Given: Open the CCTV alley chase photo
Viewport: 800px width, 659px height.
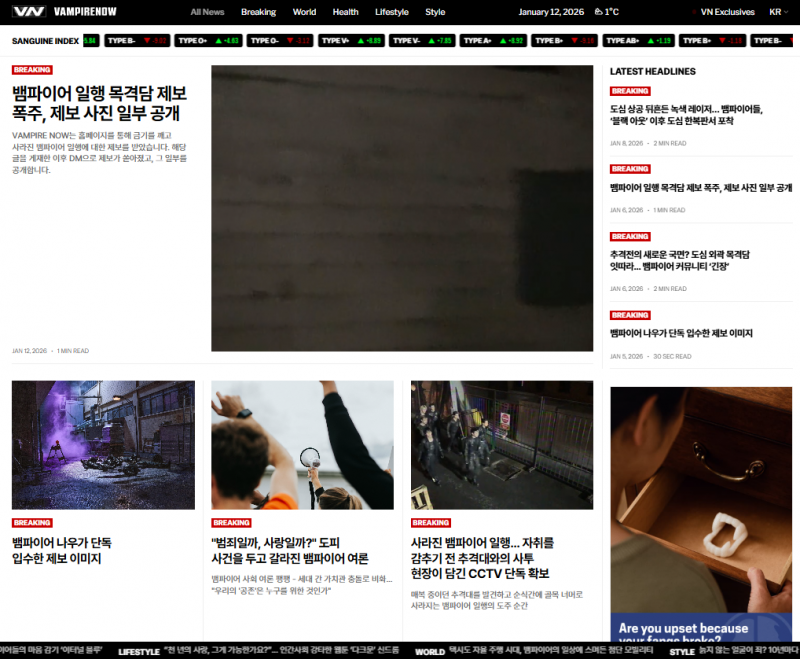Looking at the screenshot, I should point(502,445).
